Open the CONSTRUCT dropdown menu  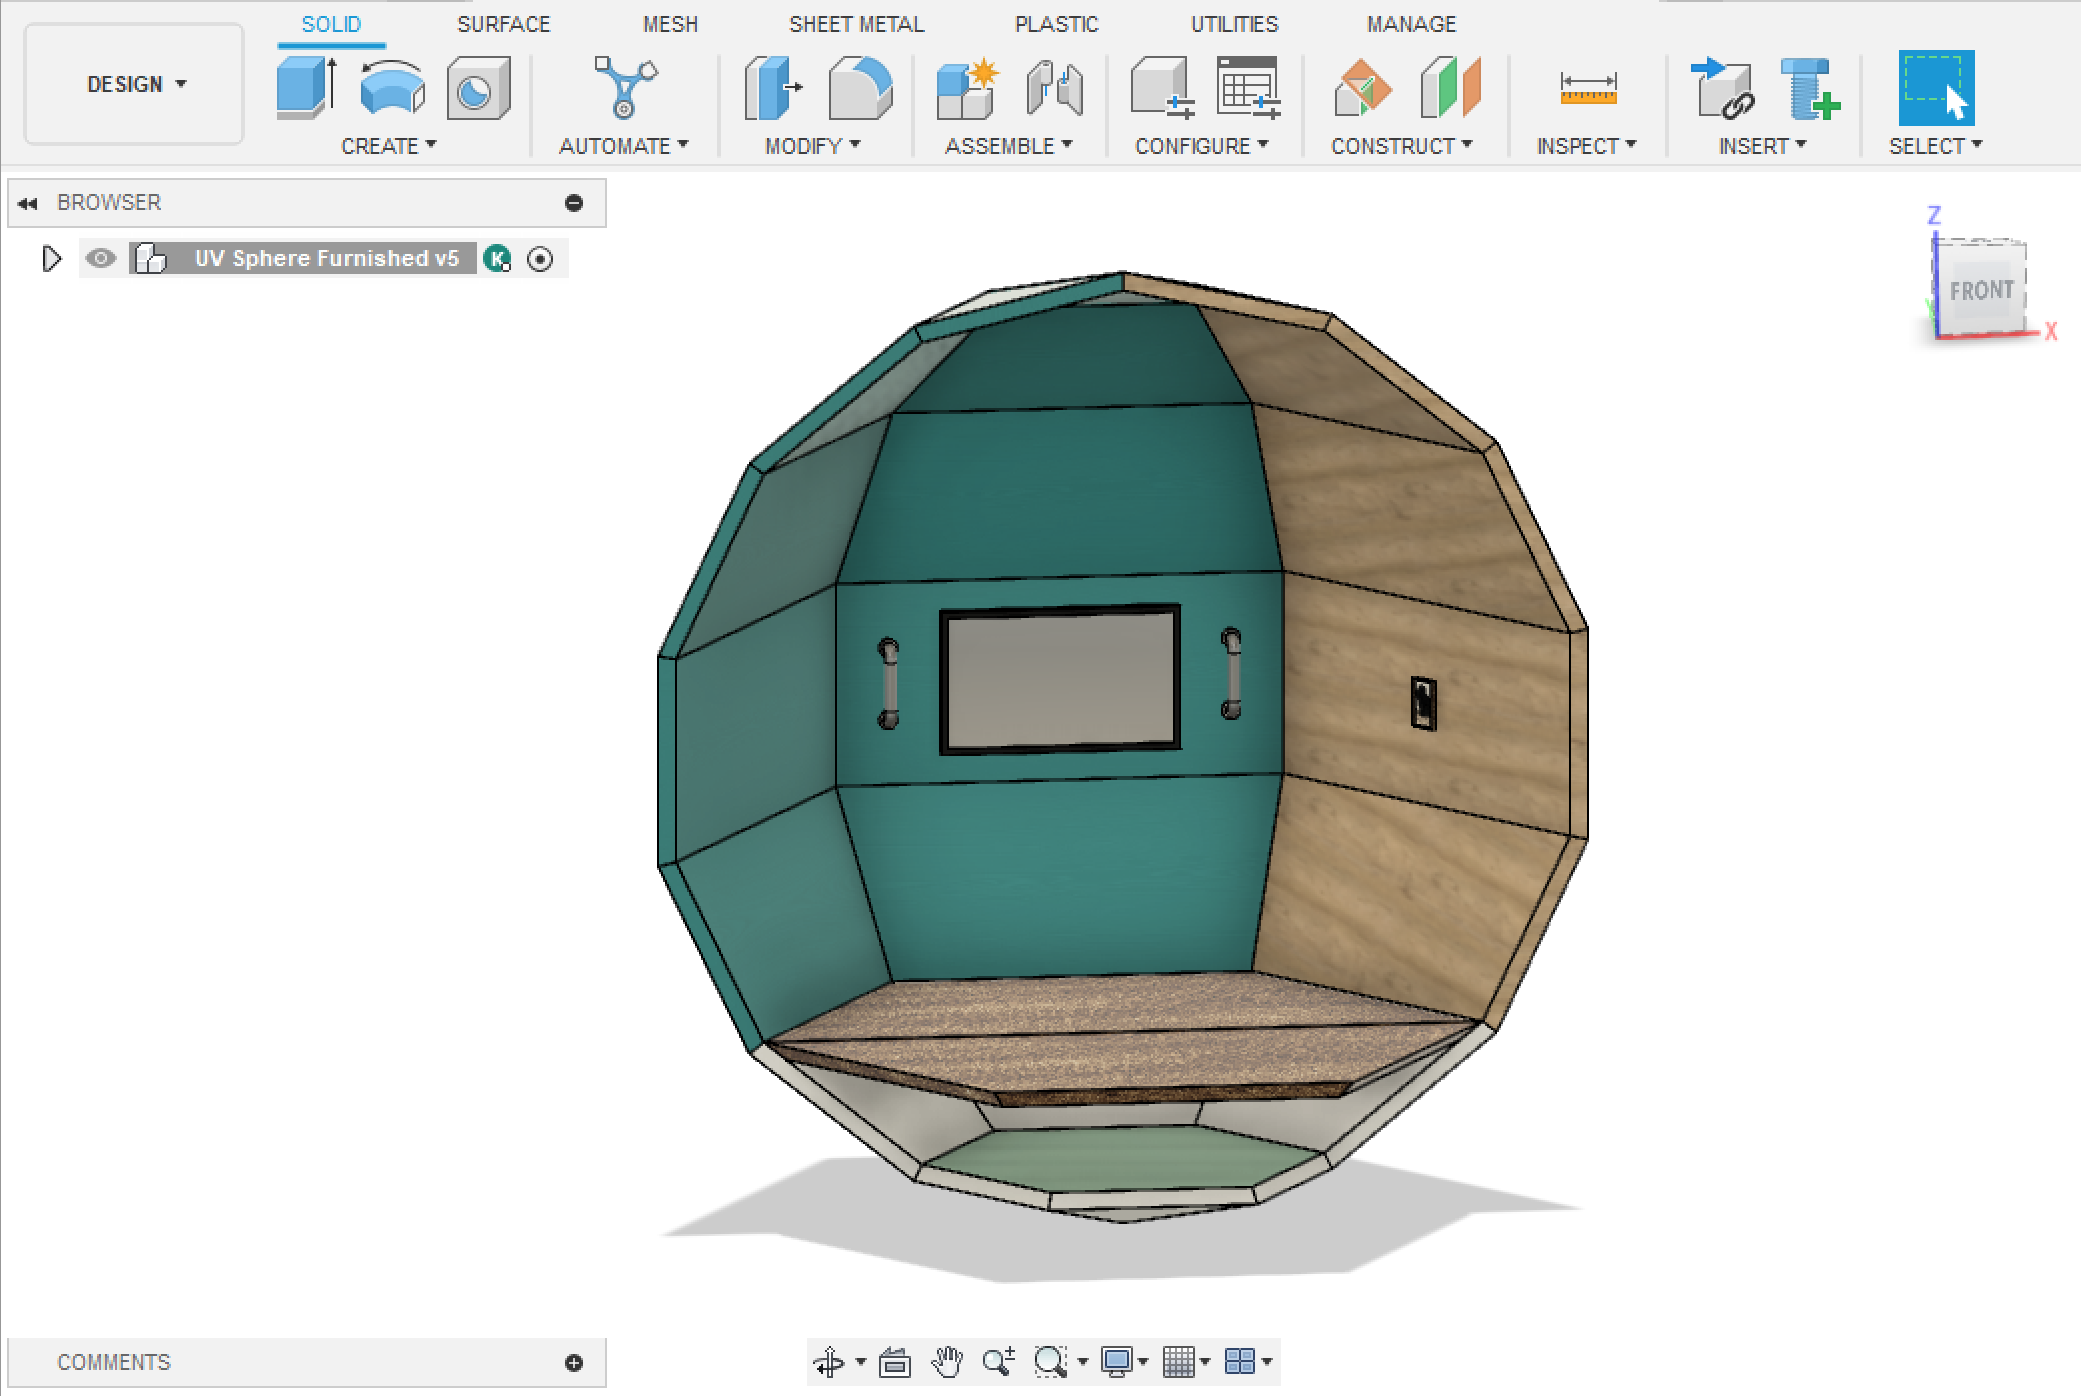pos(1402,146)
